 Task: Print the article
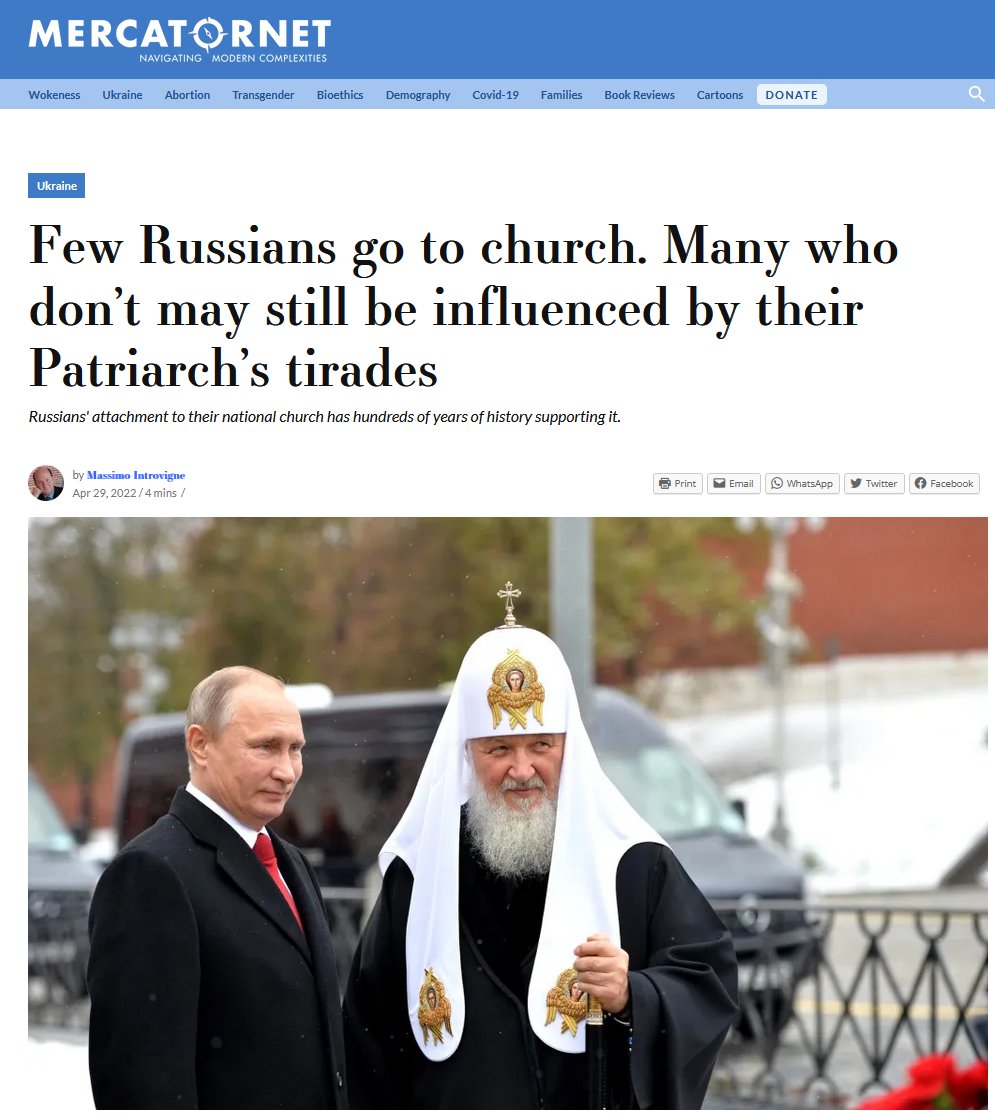(x=677, y=483)
